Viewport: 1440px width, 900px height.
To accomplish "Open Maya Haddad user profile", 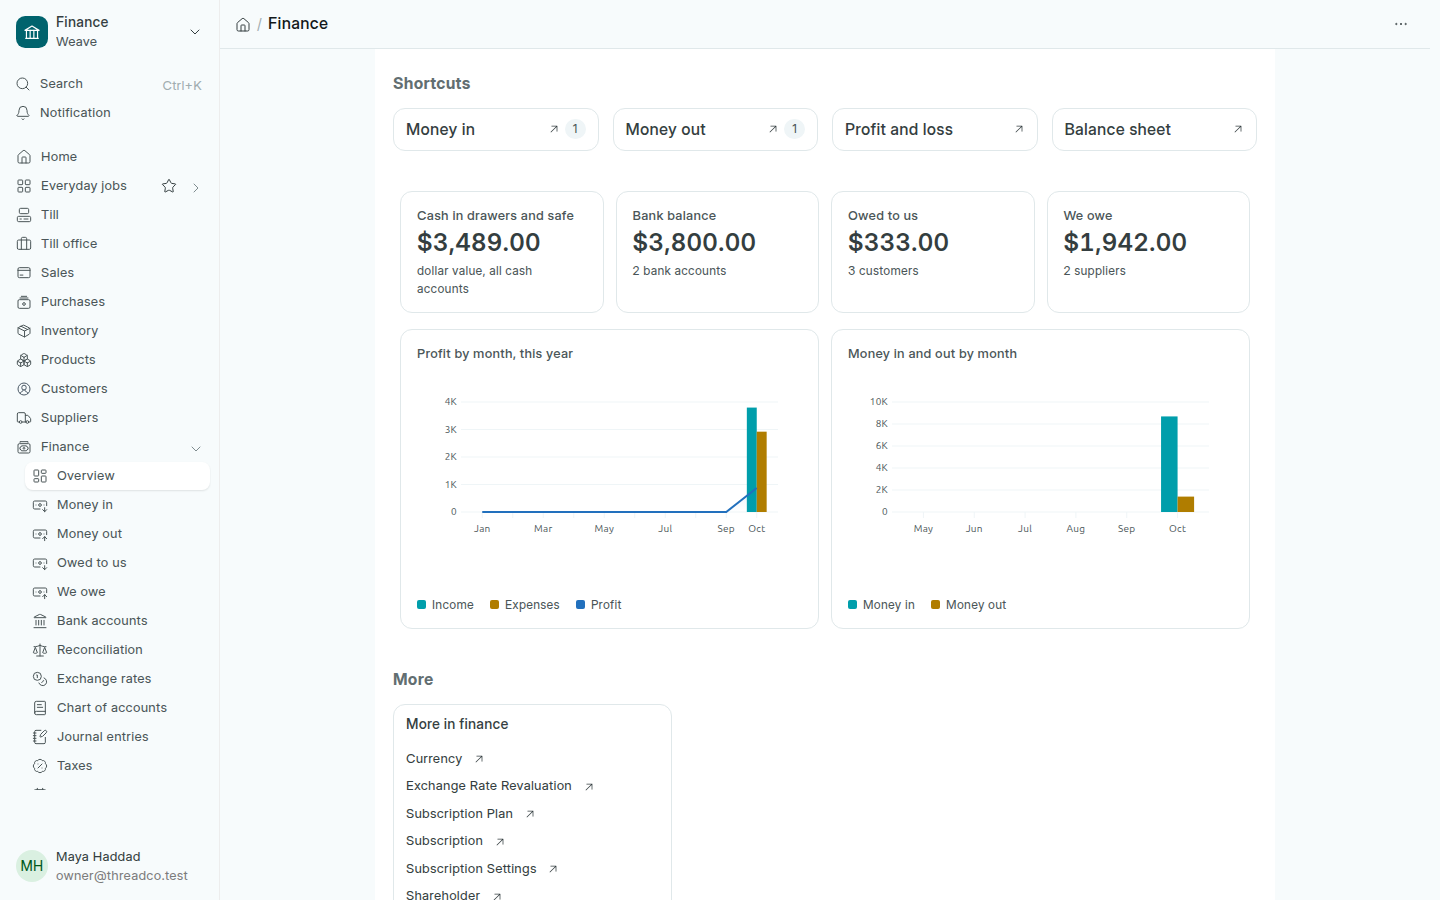I will pyautogui.click(x=109, y=866).
